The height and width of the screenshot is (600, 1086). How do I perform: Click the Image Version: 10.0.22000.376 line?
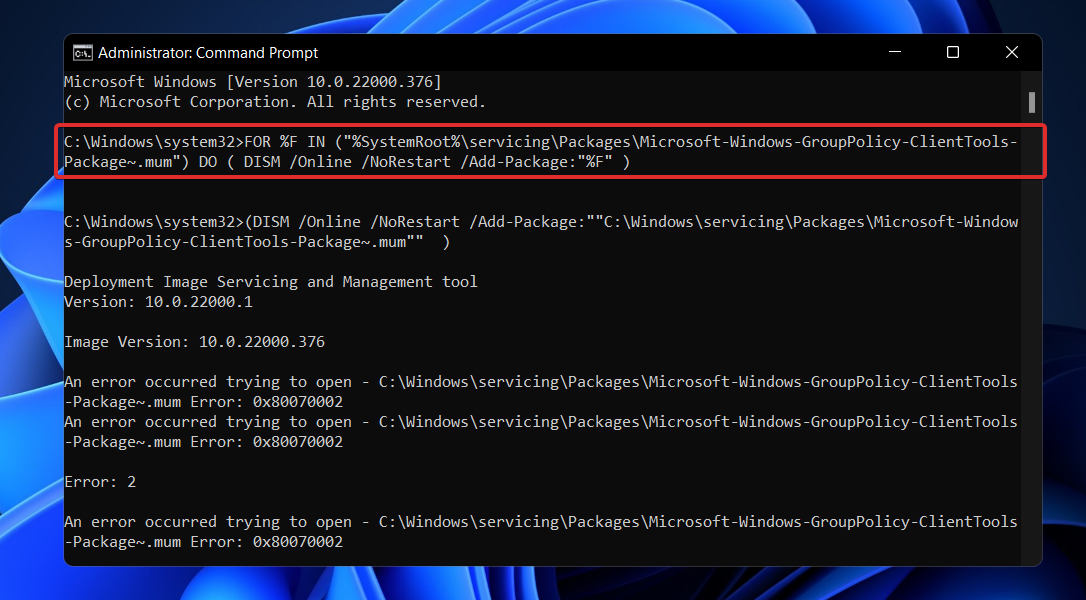coord(194,341)
